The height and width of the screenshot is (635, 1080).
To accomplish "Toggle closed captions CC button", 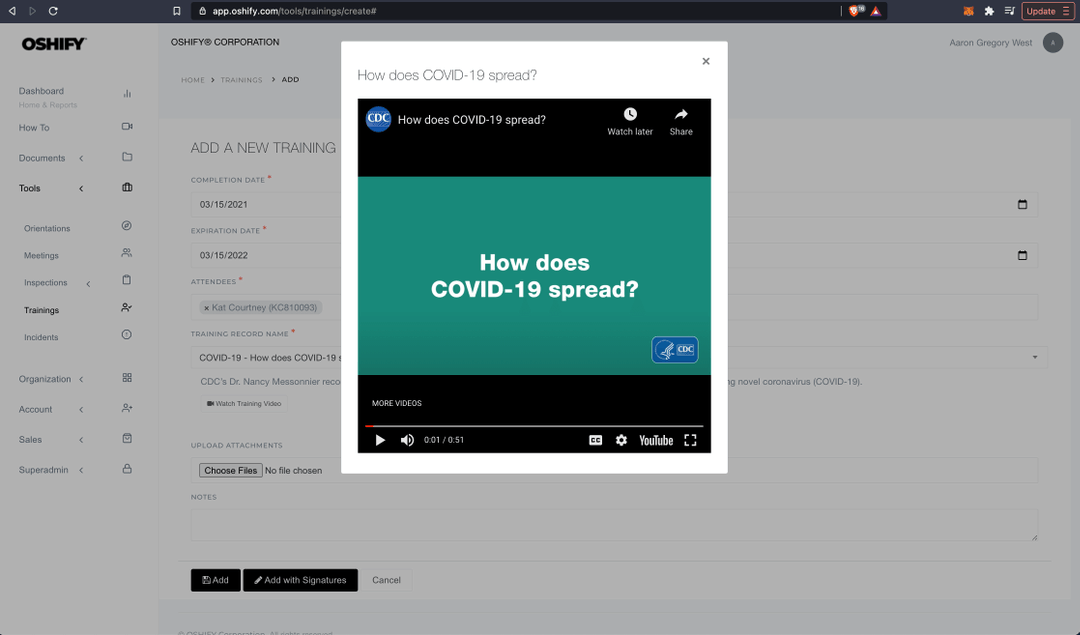I will tap(596, 440).
